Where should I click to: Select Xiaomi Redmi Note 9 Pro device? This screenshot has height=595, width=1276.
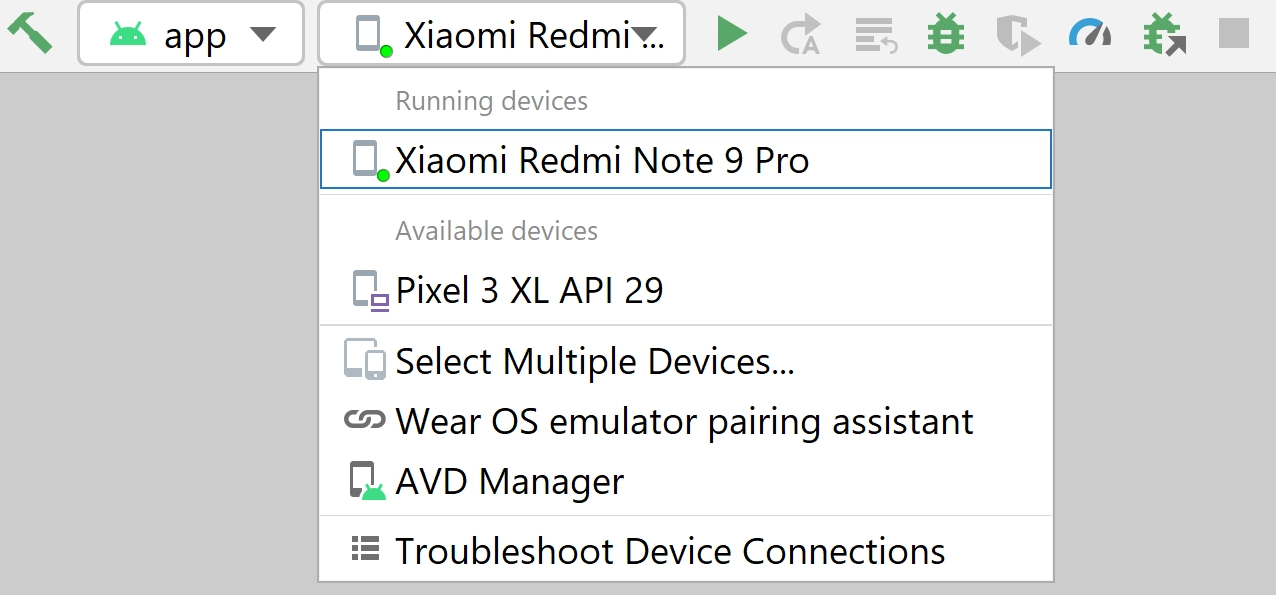(x=602, y=160)
